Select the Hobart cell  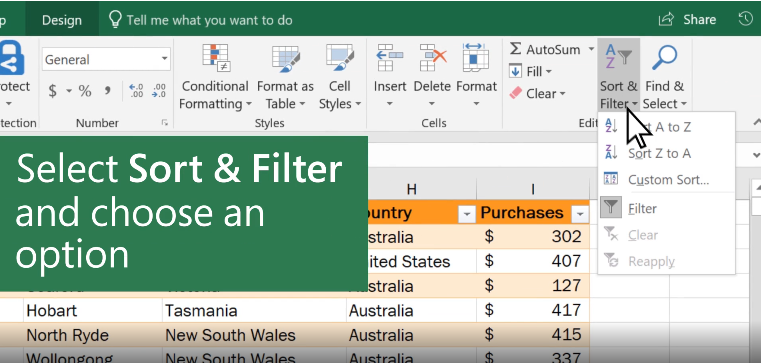coord(93,311)
